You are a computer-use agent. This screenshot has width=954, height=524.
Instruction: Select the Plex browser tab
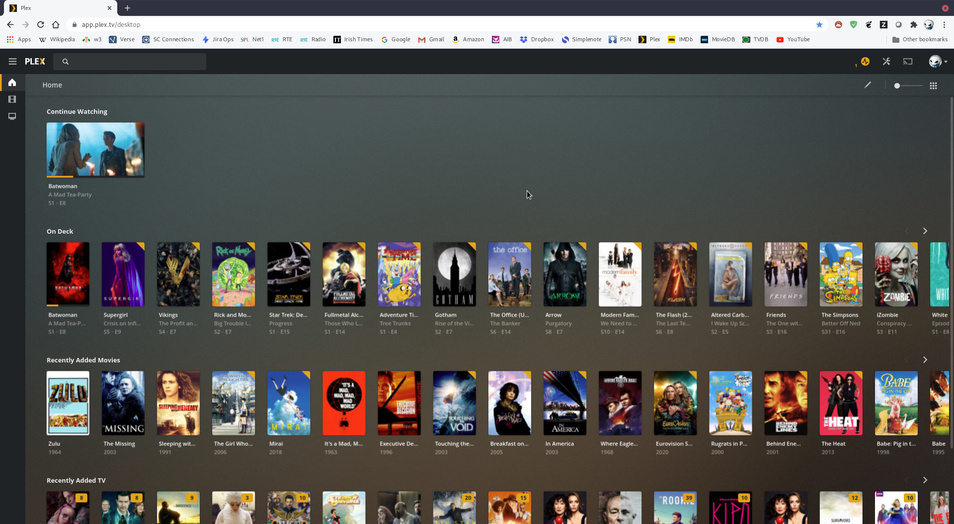coord(58,8)
